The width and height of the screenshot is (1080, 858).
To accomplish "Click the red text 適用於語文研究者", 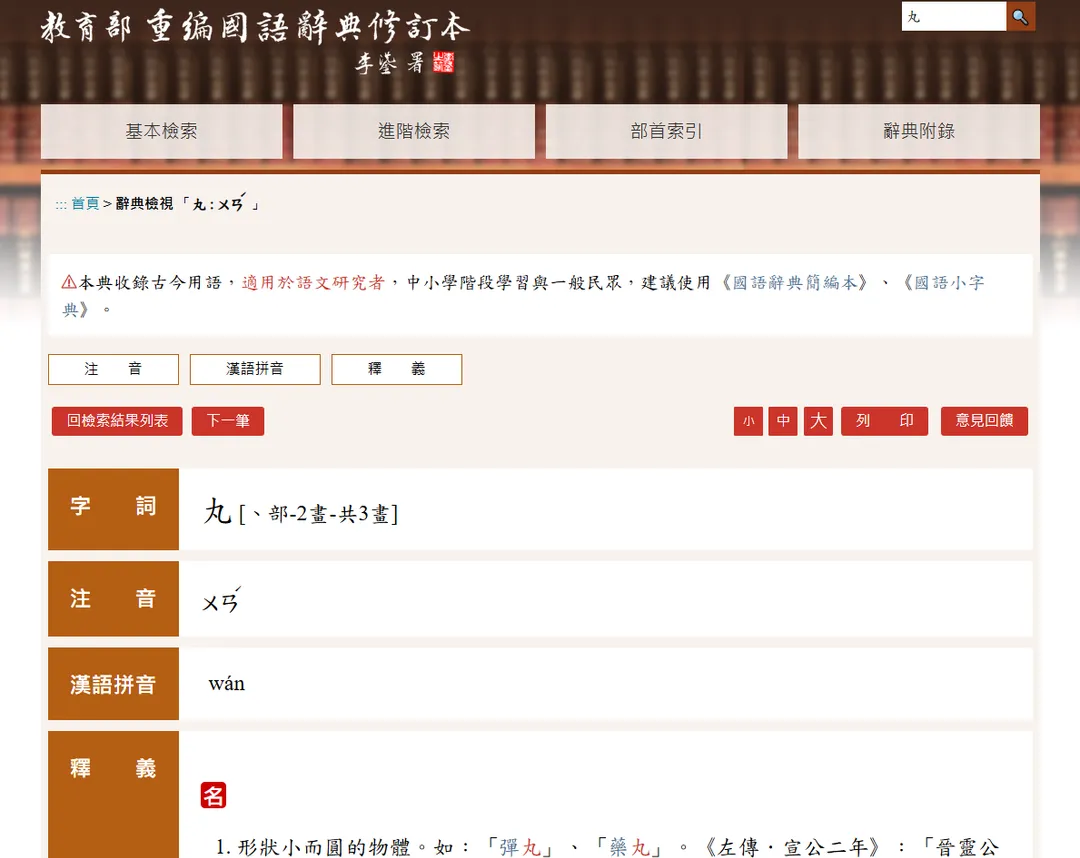I will click(x=313, y=283).
